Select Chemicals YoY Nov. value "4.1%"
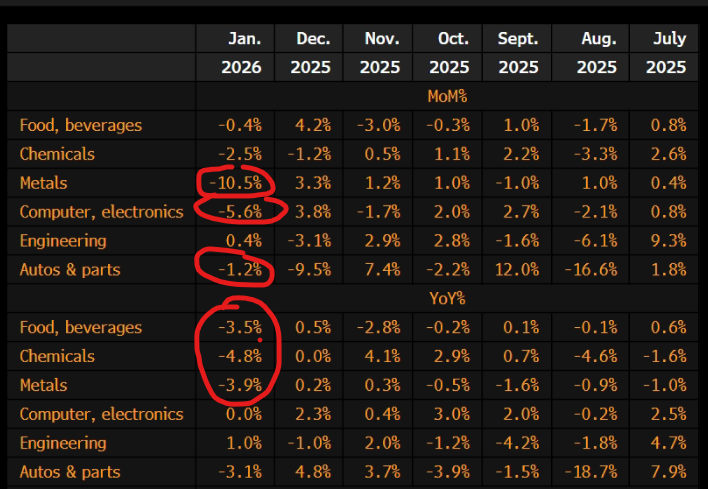The image size is (708, 489). click(x=382, y=356)
